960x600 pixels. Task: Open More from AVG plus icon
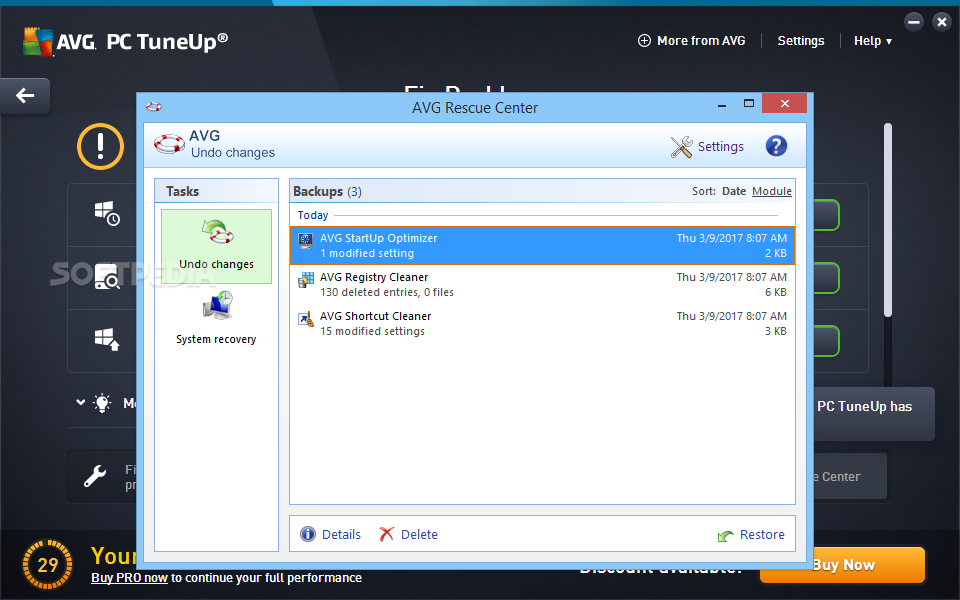[x=644, y=41]
